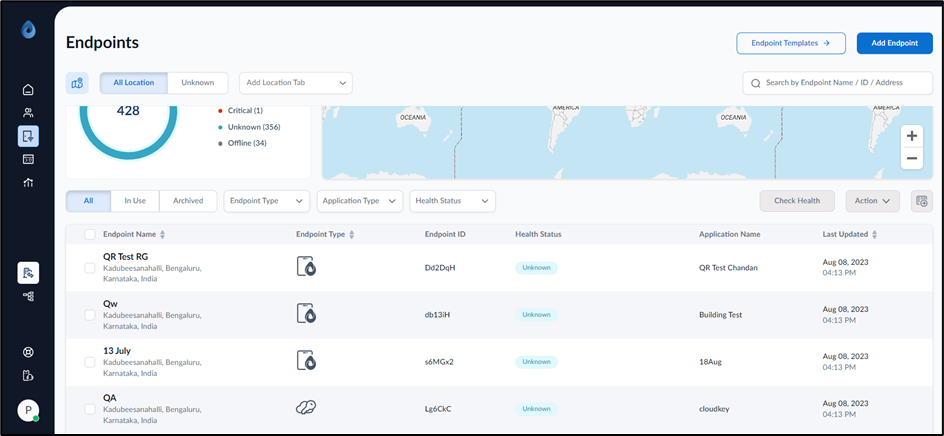This screenshot has height=436, width=944.
Task: Select the All endpoints tab
Action: click(x=88, y=201)
